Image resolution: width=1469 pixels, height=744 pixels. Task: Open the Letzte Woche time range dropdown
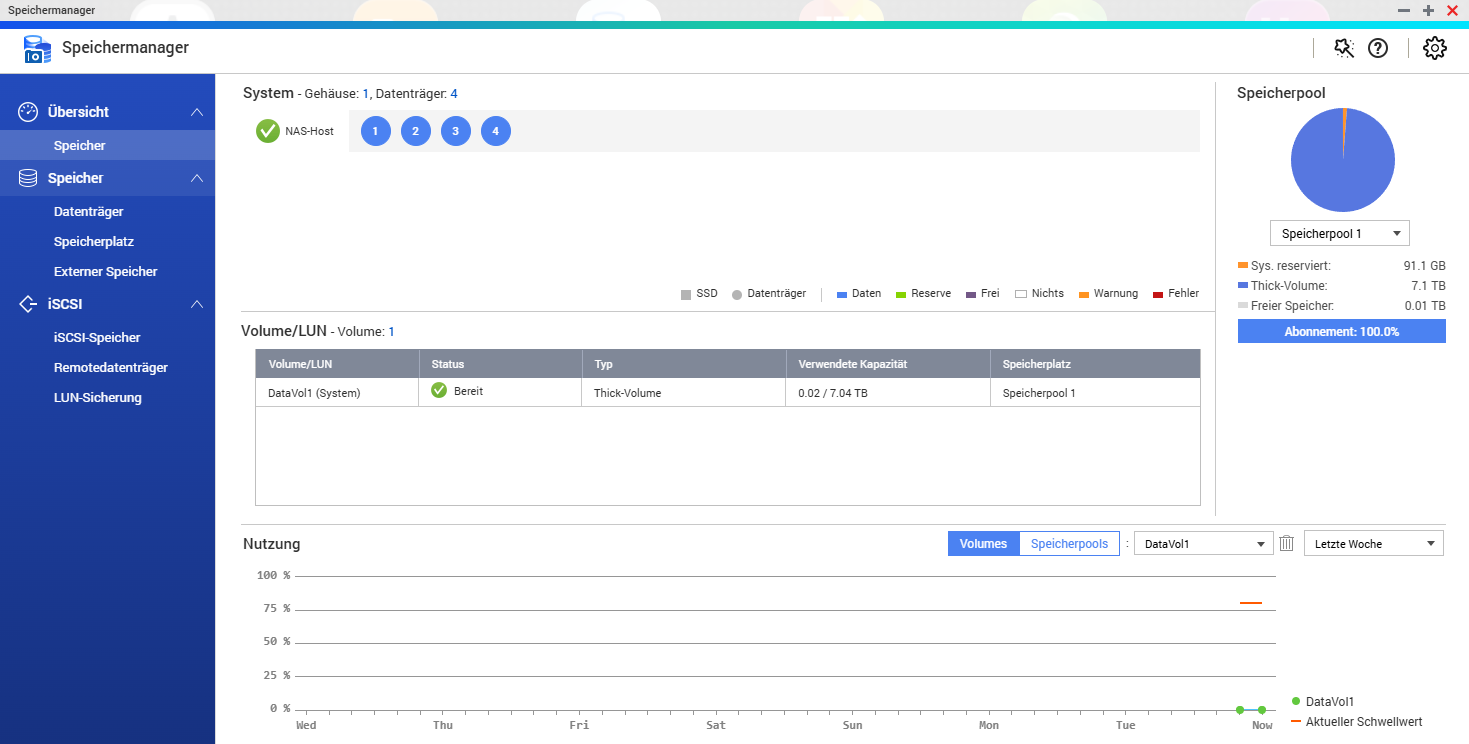1374,543
